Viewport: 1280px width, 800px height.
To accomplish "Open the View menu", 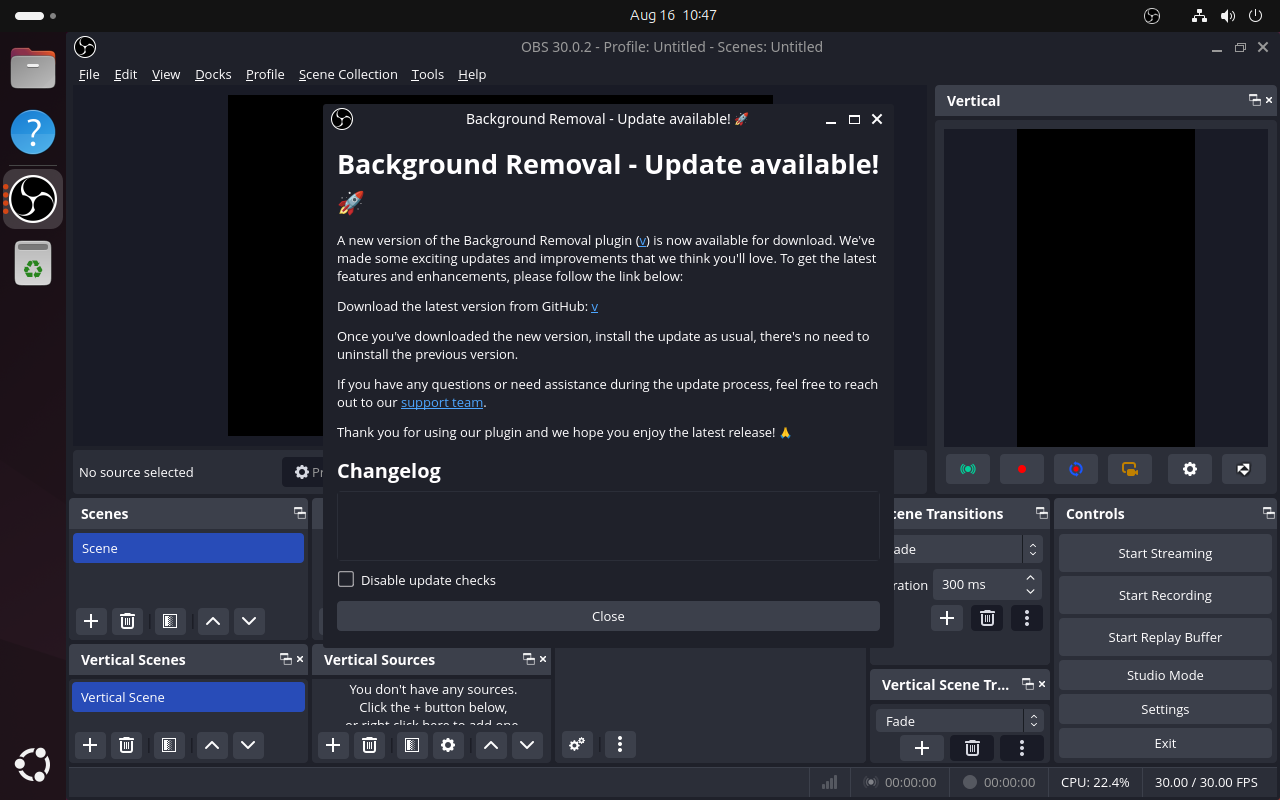I will click(166, 74).
